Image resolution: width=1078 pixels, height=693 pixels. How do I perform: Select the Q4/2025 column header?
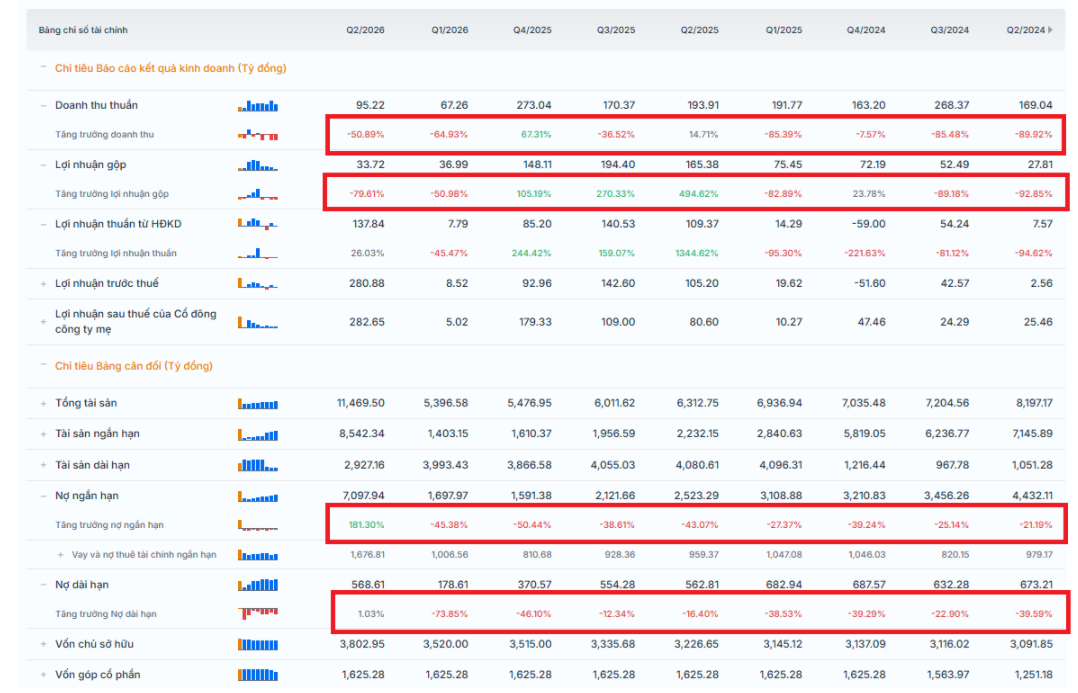click(532, 30)
